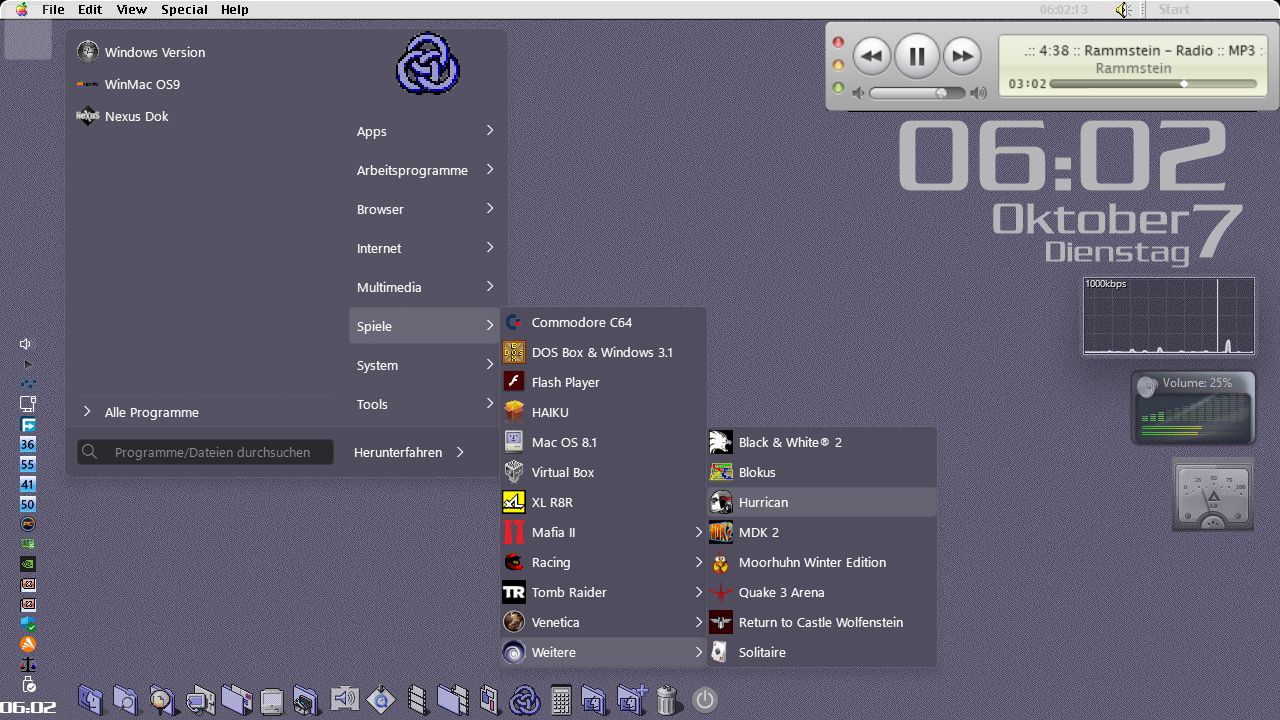Skip to the previous track in the player
Viewport: 1280px width, 720px height.
(x=871, y=56)
